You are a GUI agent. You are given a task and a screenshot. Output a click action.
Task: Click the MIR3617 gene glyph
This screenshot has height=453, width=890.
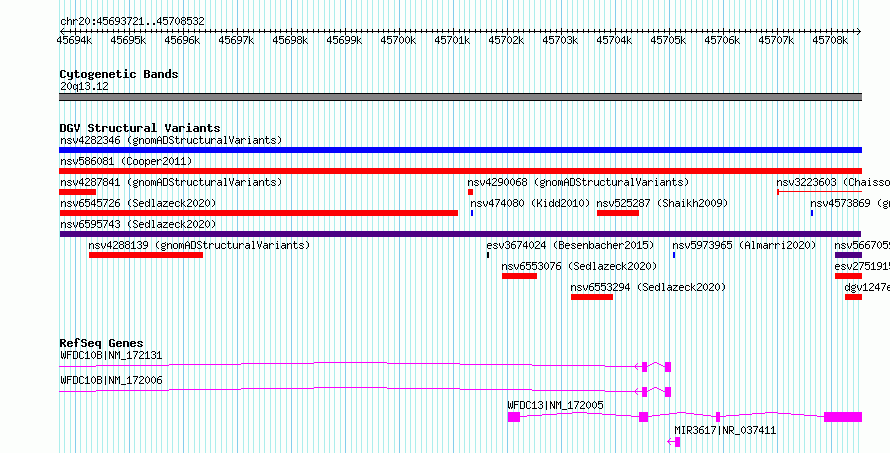[674, 442]
